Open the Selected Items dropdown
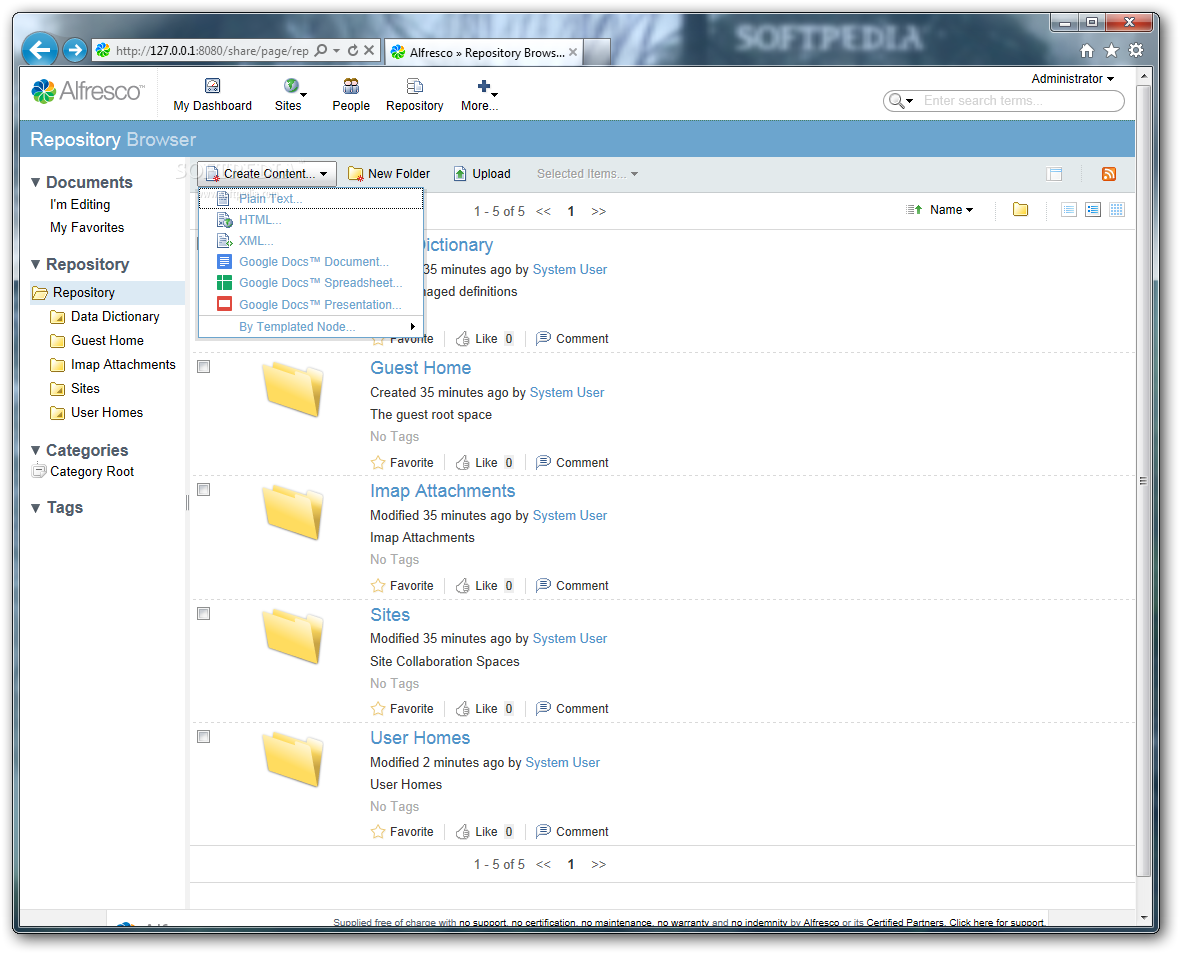1180x954 pixels. [x=587, y=174]
